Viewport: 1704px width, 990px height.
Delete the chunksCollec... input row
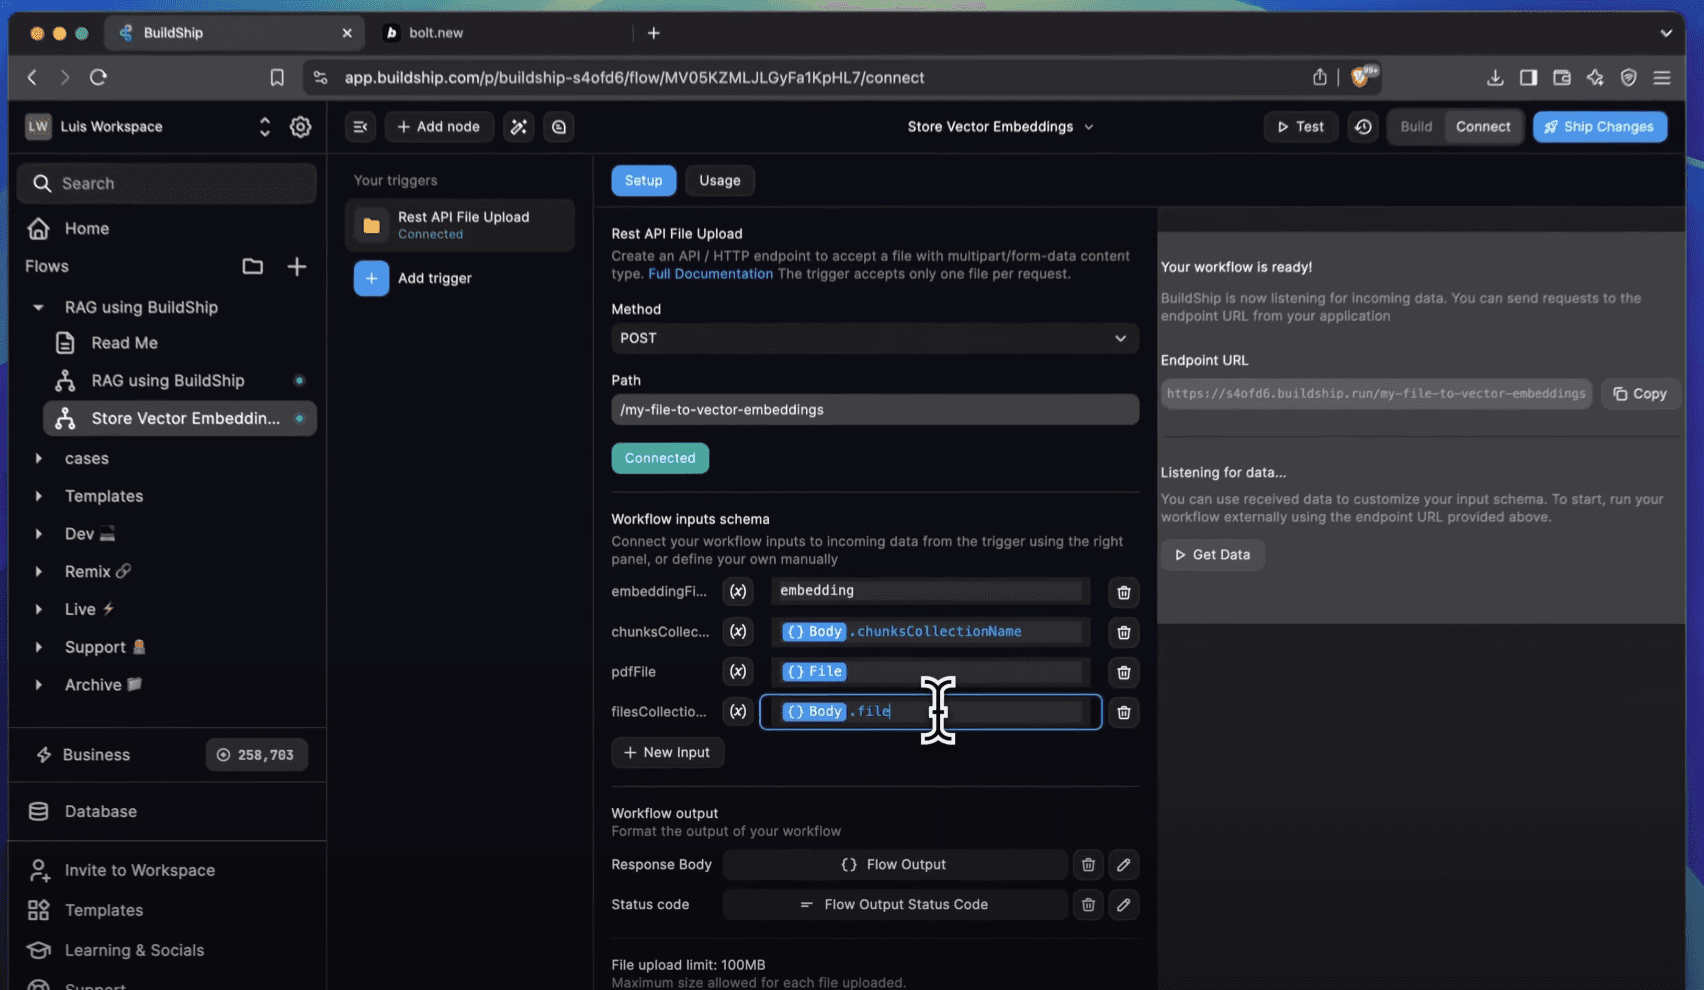pyautogui.click(x=1123, y=632)
